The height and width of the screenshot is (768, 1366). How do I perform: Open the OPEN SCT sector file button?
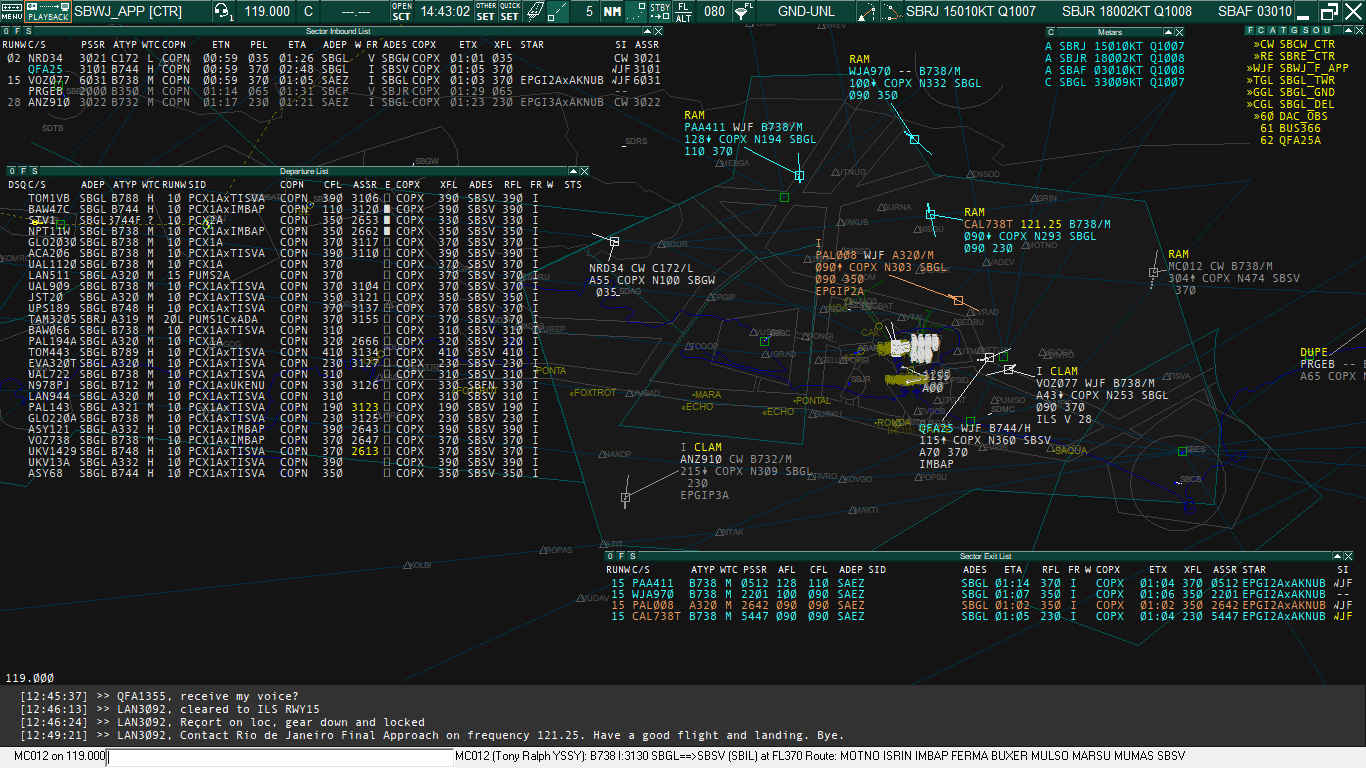[x=401, y=11]
